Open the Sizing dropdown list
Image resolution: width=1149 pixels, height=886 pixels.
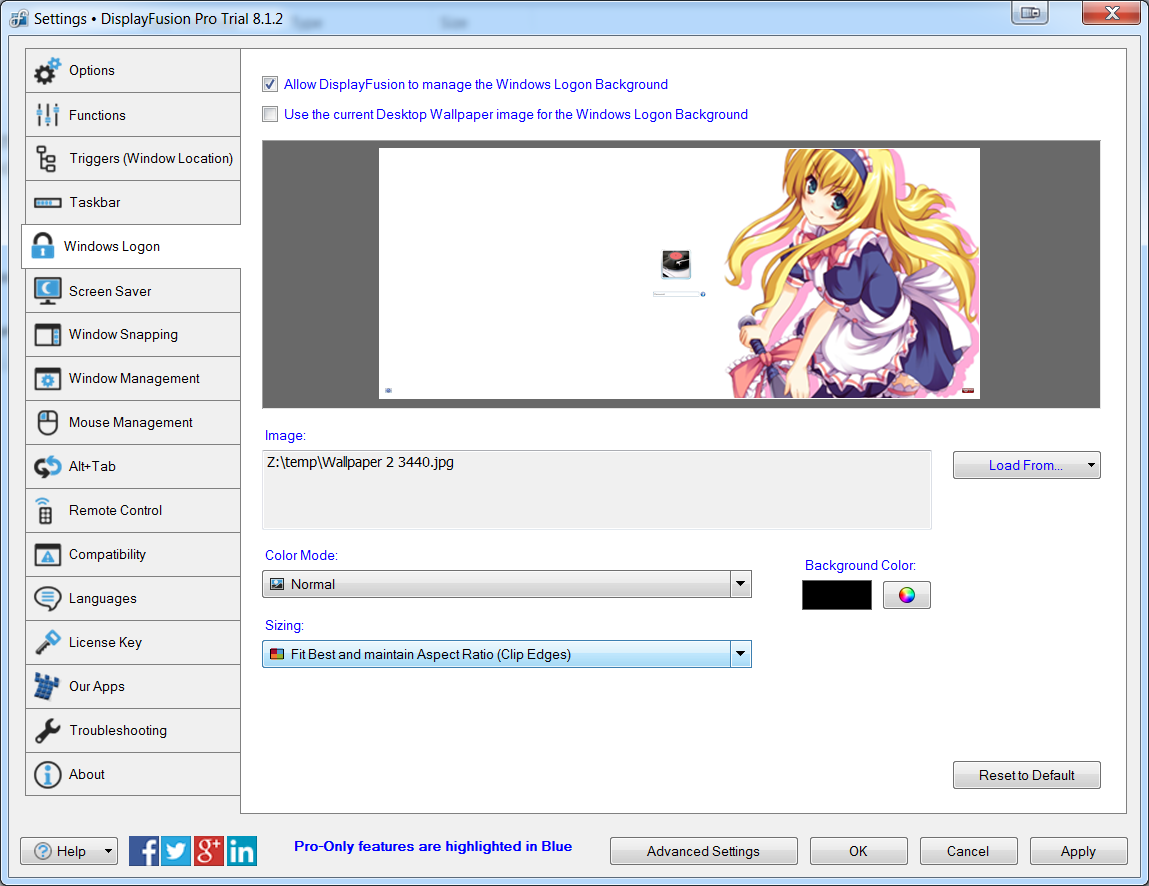point(740,655)
